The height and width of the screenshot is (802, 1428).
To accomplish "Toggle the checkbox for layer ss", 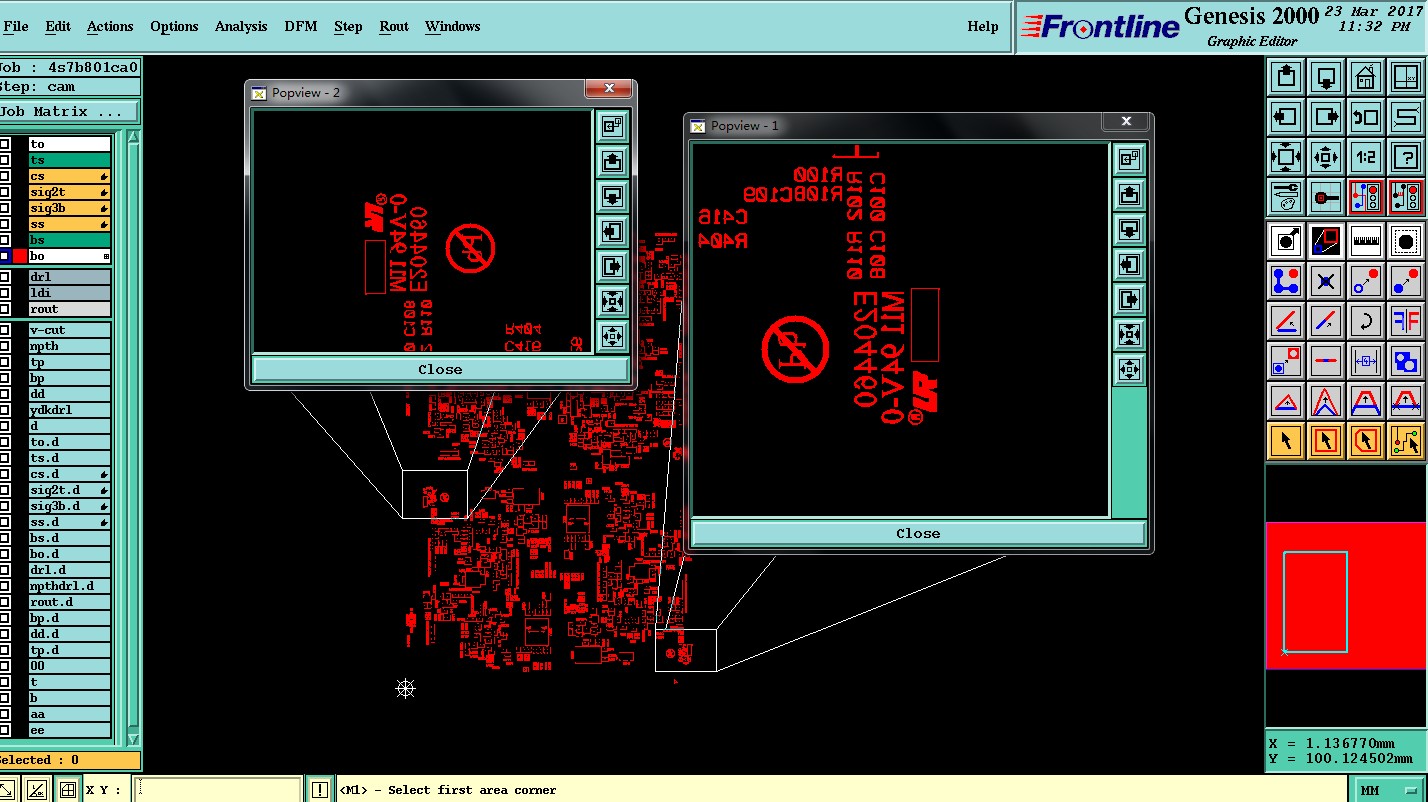I will coord(5,224).
